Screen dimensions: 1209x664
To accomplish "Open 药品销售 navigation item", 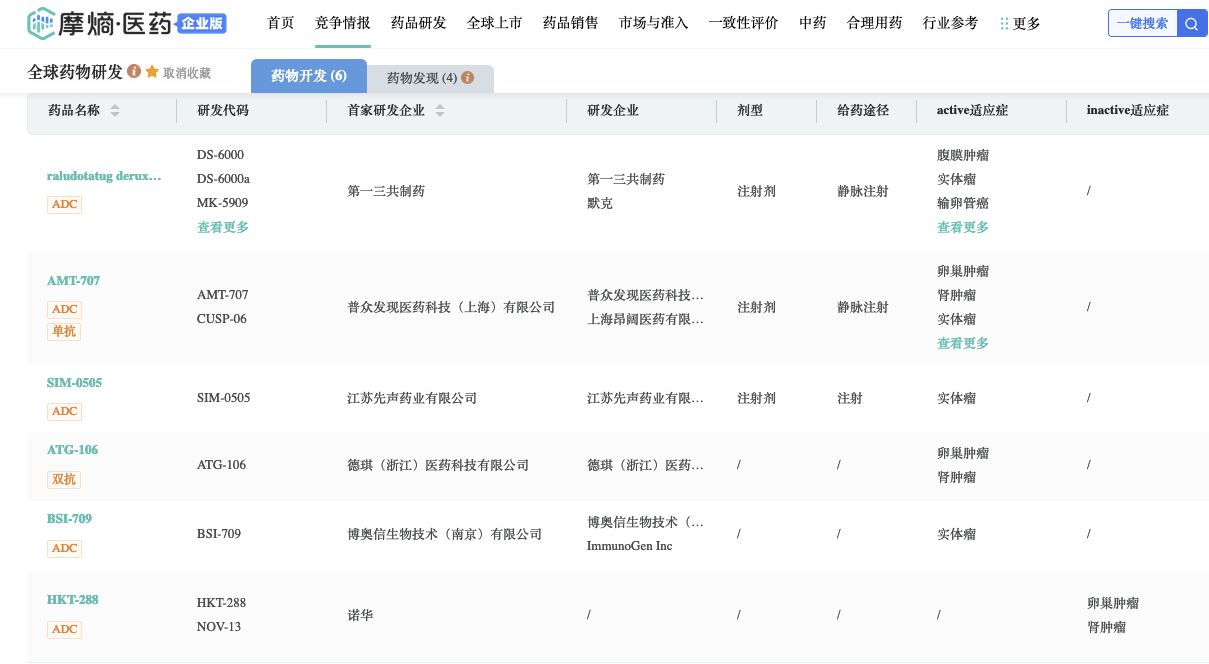I will 570,23.
